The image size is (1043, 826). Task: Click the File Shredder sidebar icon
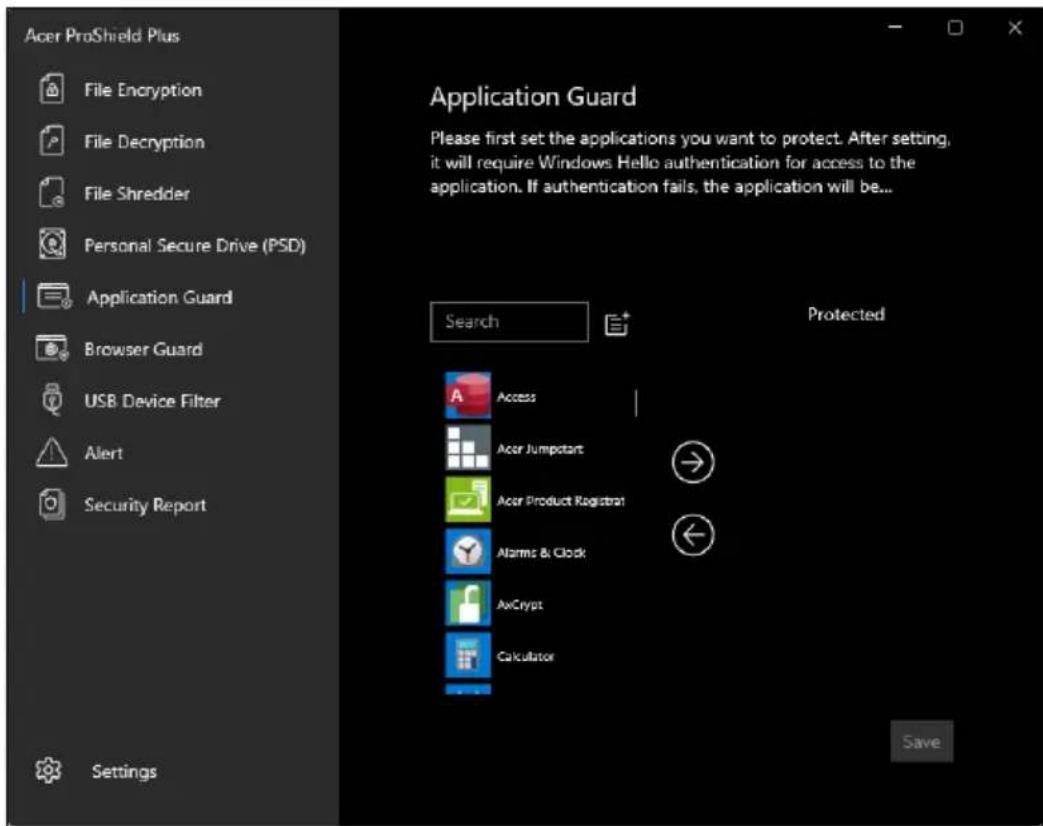tap(52, 193)
